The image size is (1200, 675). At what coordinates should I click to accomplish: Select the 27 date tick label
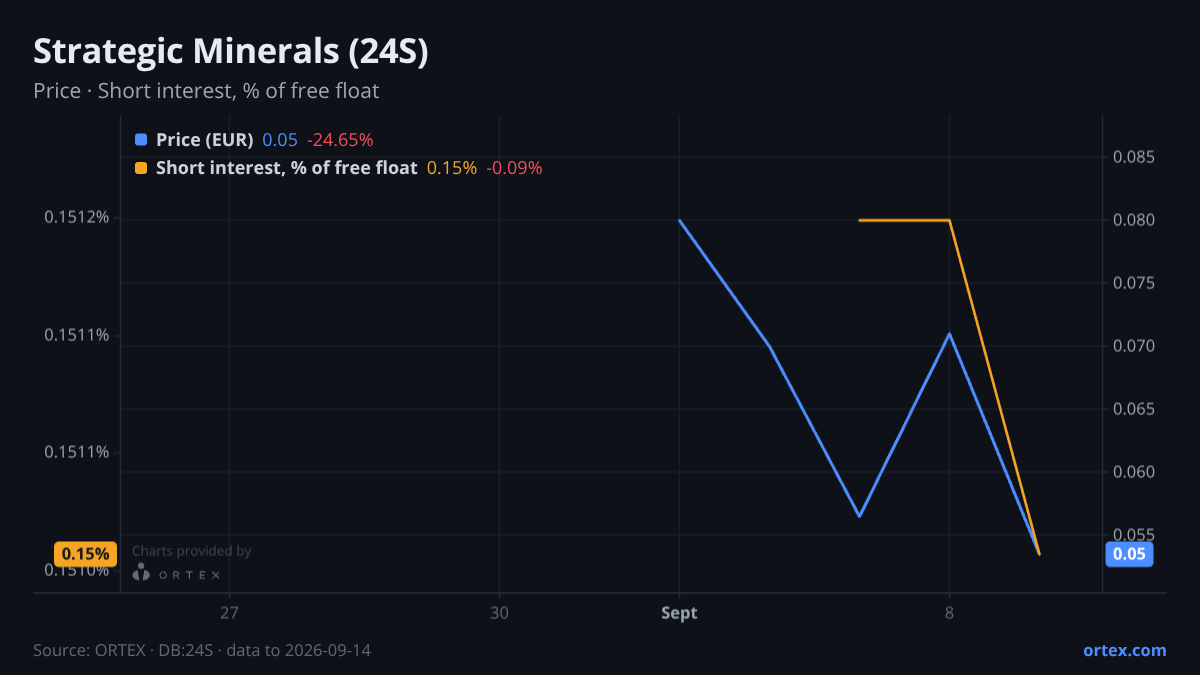coord(230,613)
